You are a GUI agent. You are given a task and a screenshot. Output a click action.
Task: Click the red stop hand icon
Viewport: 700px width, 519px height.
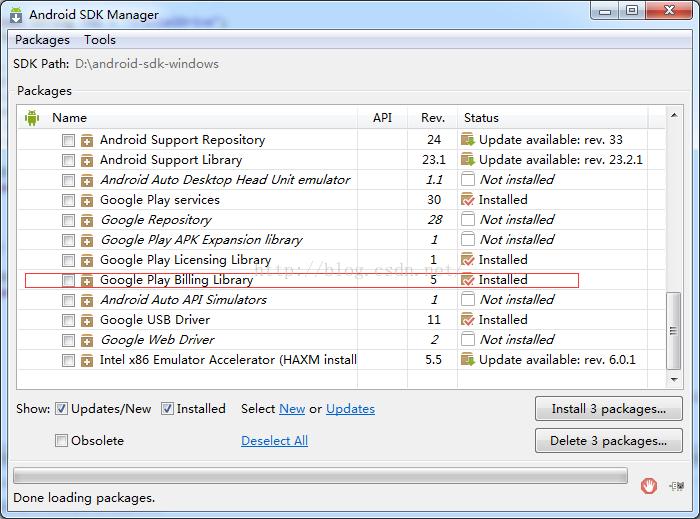pos(649,486)
